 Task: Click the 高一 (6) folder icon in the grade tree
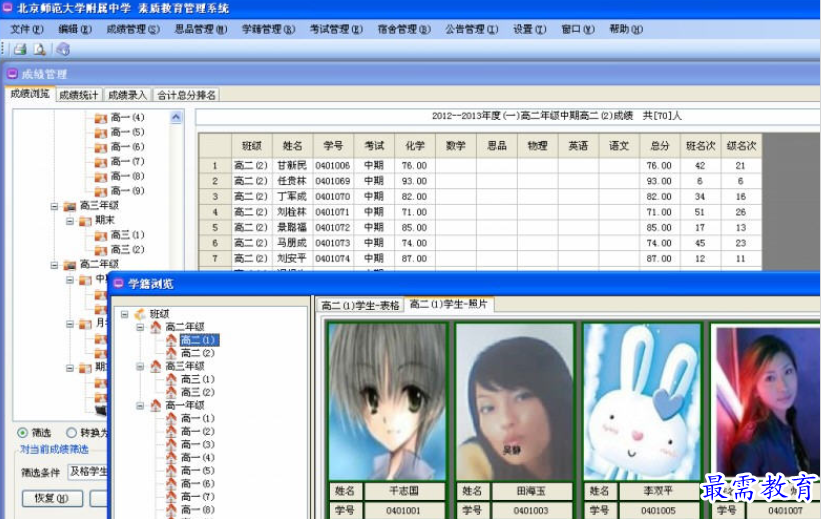pos(101,147)
